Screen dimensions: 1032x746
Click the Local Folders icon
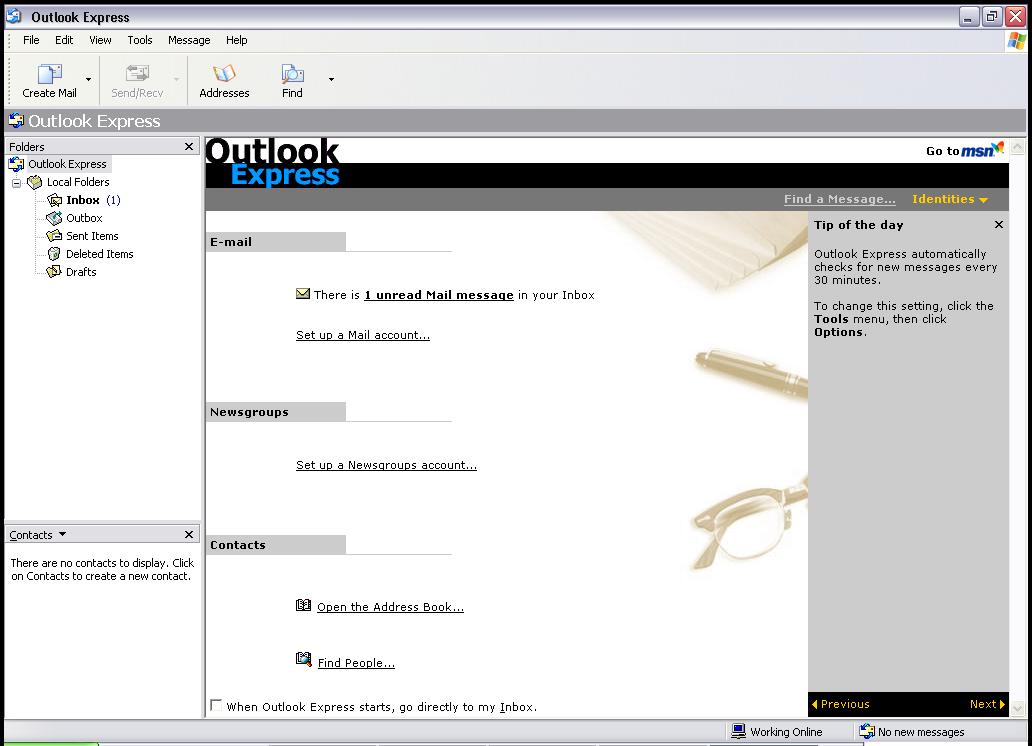pyautogui.click(x=34, y=182)
